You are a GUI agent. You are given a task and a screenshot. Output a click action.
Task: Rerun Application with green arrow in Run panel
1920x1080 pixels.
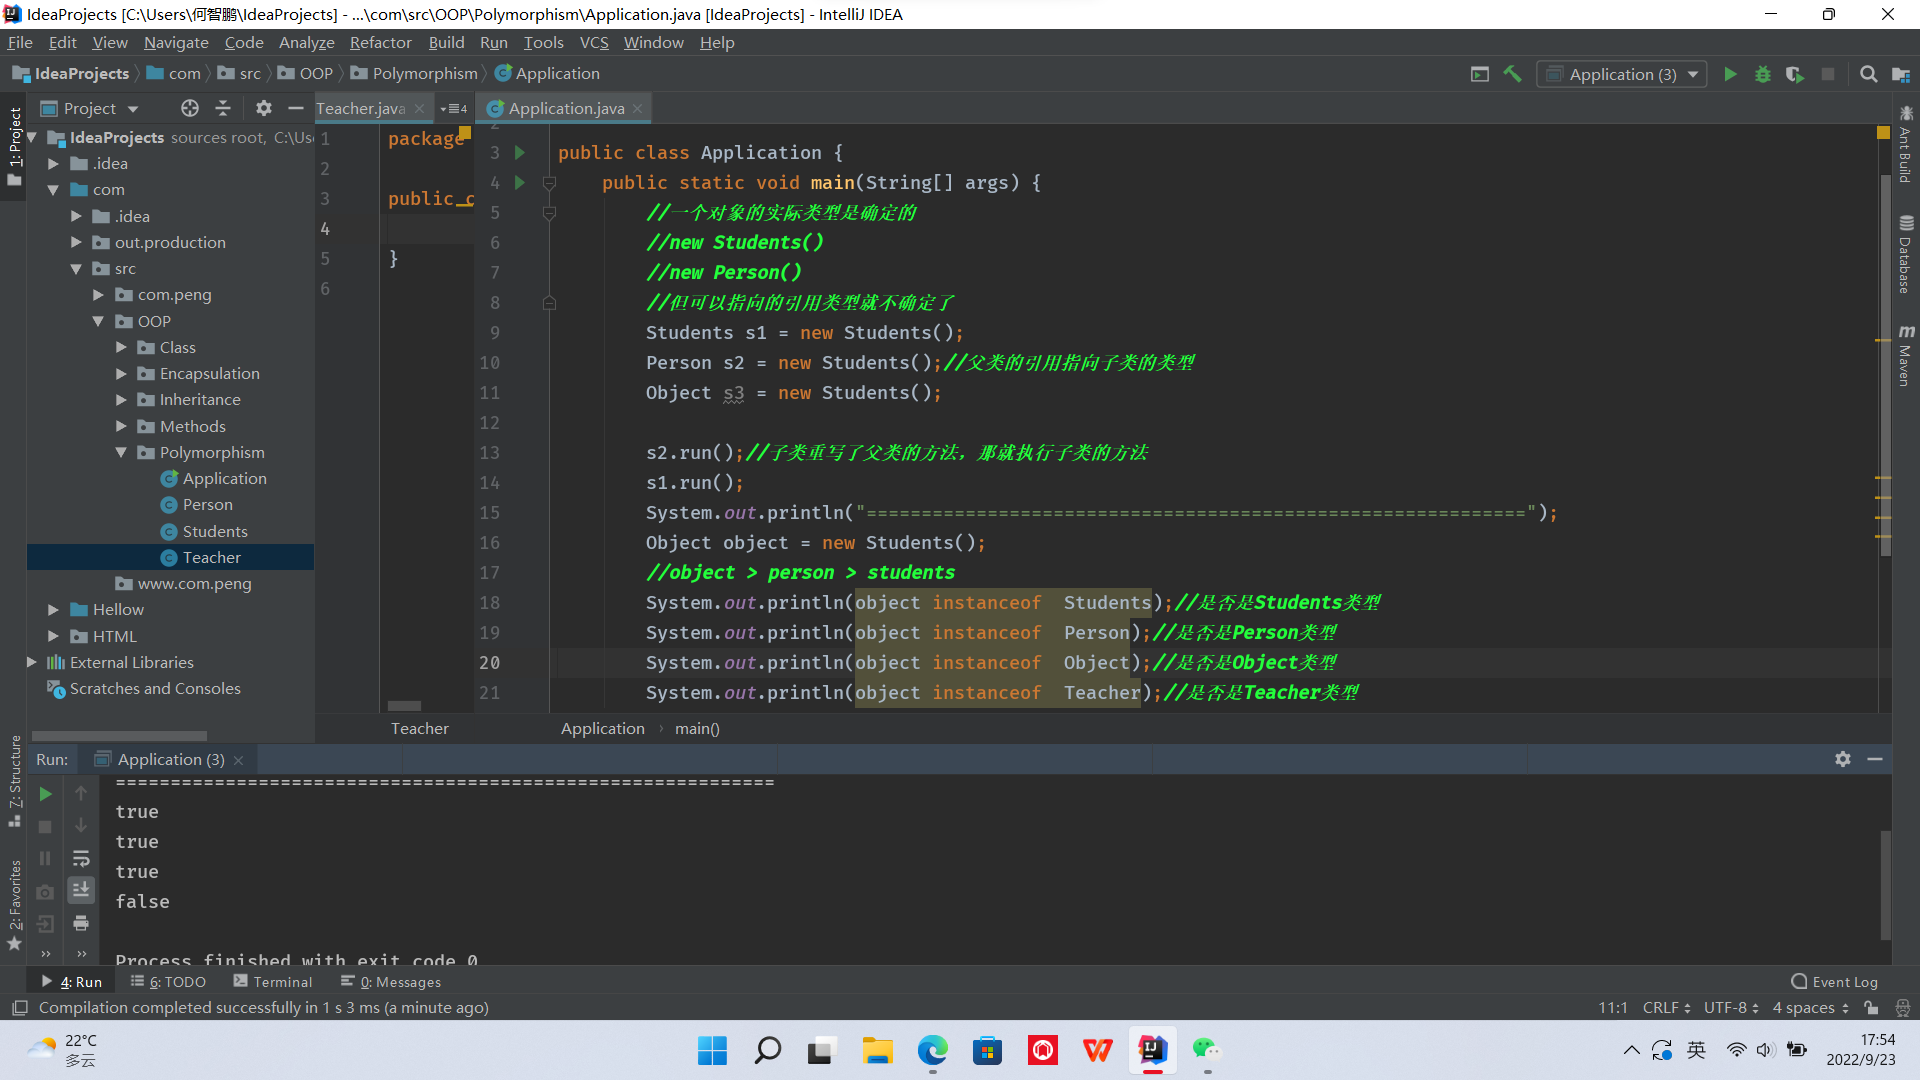(x=45, y=794)
